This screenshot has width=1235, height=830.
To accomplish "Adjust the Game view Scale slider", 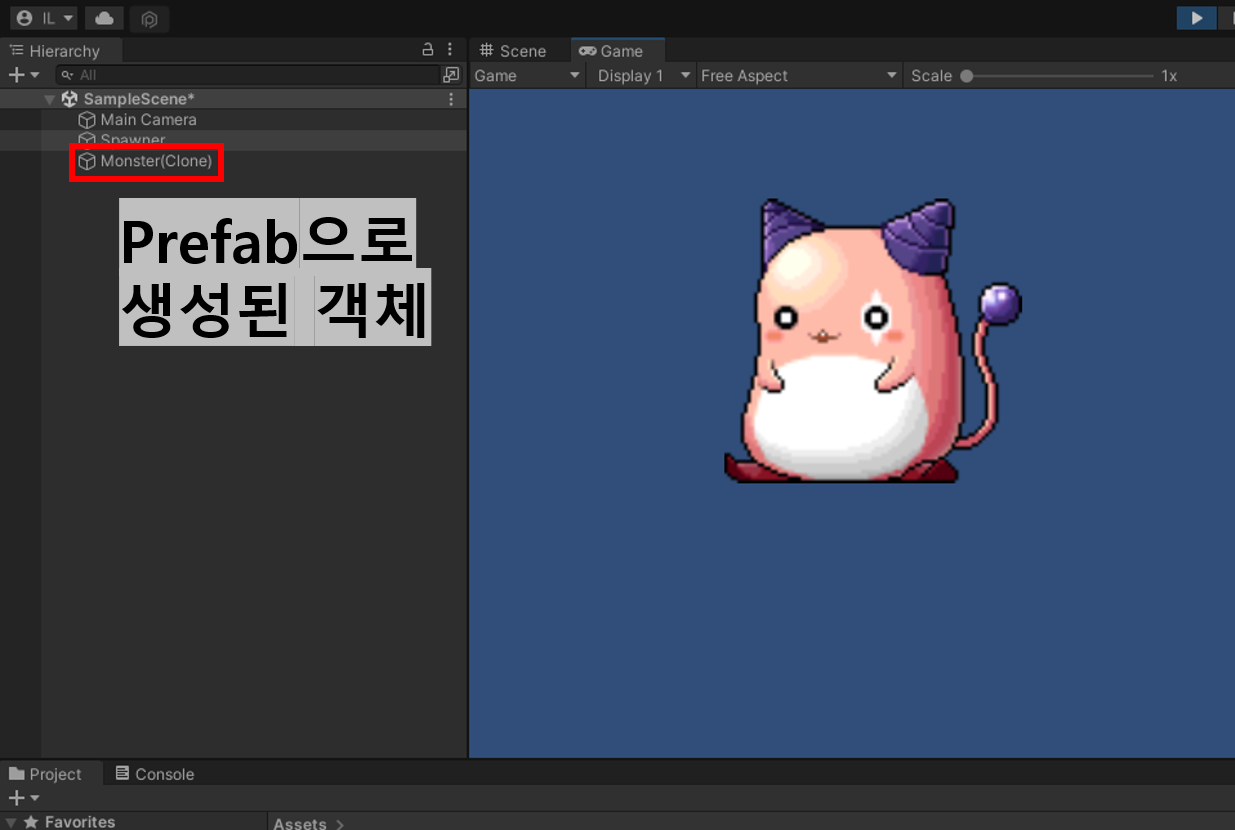I will coord(1056,76).
